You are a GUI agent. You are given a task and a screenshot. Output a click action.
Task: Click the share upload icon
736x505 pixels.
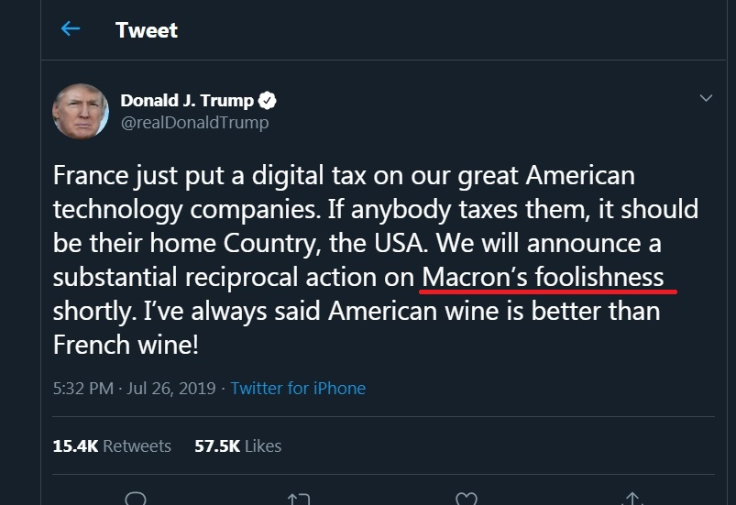click(x=630, y=497)
